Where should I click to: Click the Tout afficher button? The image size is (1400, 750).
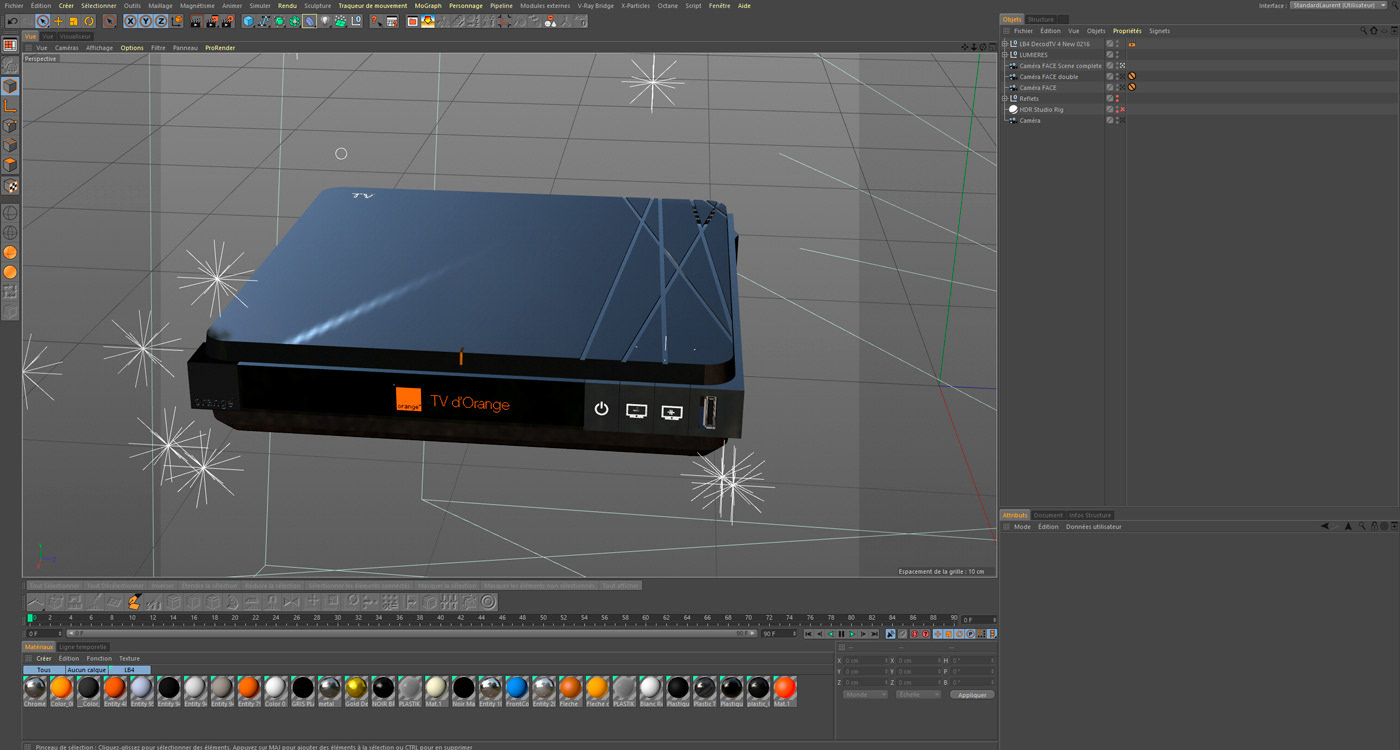coord(620,586)
